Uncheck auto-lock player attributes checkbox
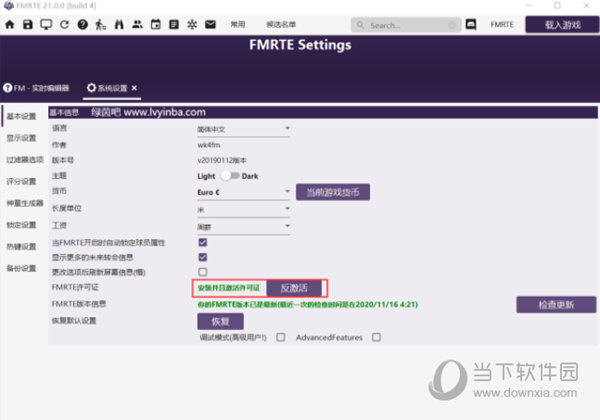The image size is (600, 420). (x=203, y=243)
